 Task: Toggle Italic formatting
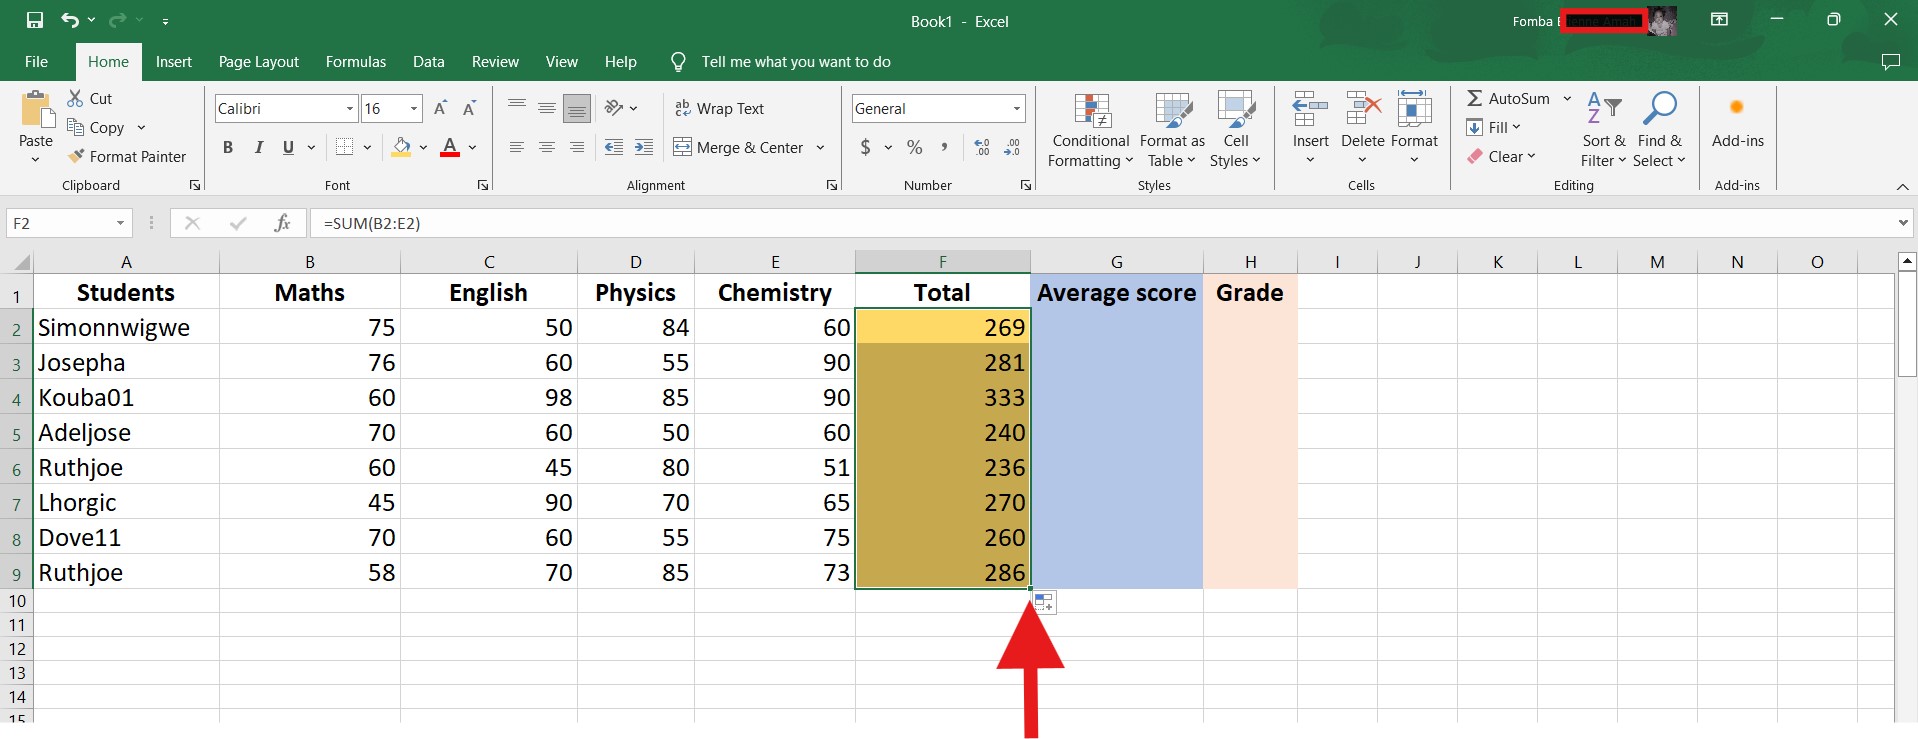point(258,148)
